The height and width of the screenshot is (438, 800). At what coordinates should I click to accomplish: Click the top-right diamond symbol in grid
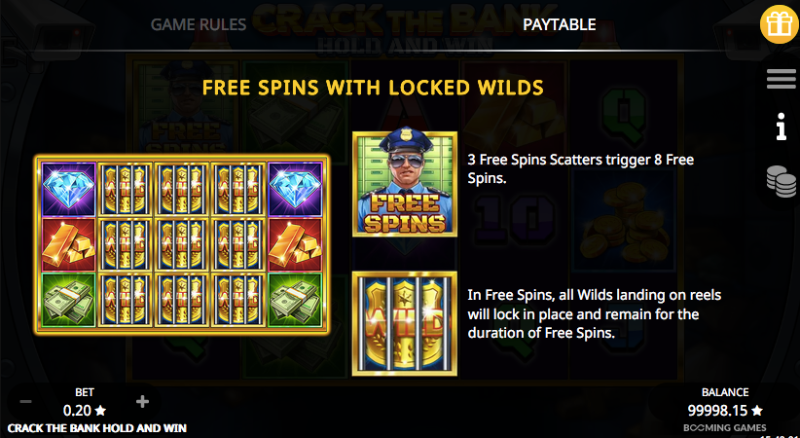coord(295,188)
